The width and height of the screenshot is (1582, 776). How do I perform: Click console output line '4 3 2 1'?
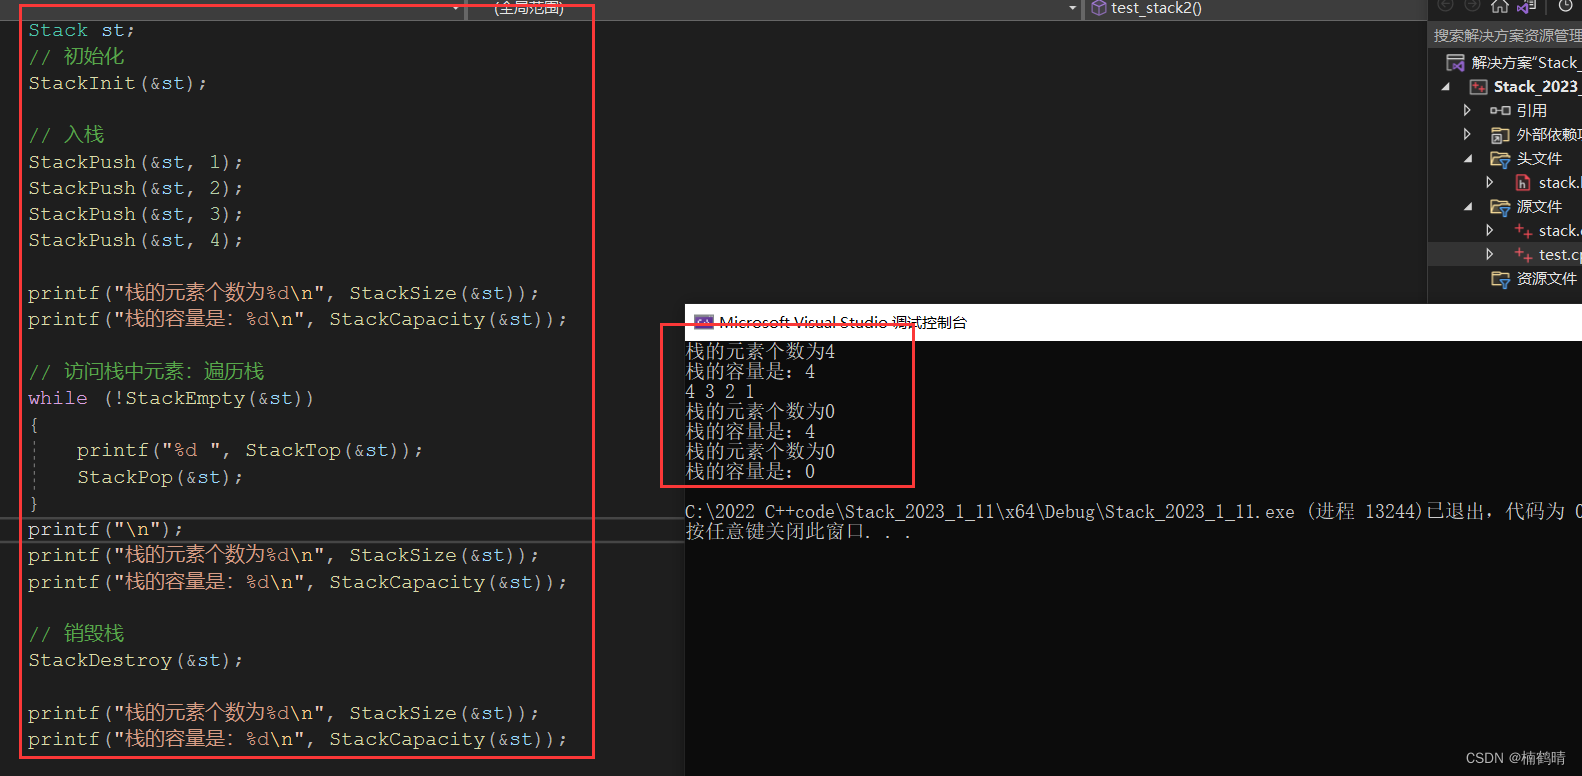tap(720, 392)
